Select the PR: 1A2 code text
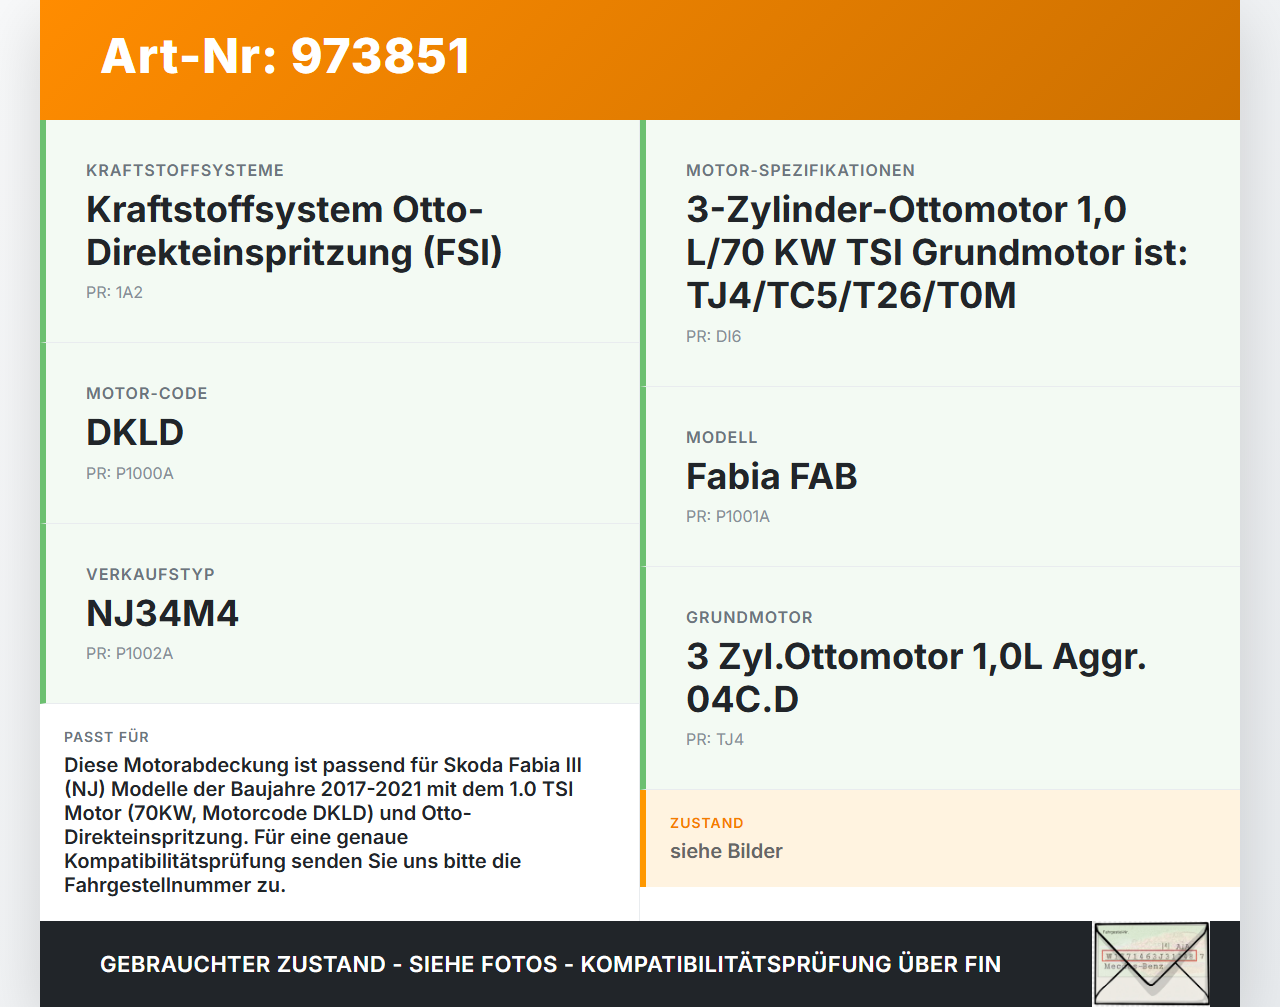The width and height of the screenshot is (1280, 1007). [114, 292]
